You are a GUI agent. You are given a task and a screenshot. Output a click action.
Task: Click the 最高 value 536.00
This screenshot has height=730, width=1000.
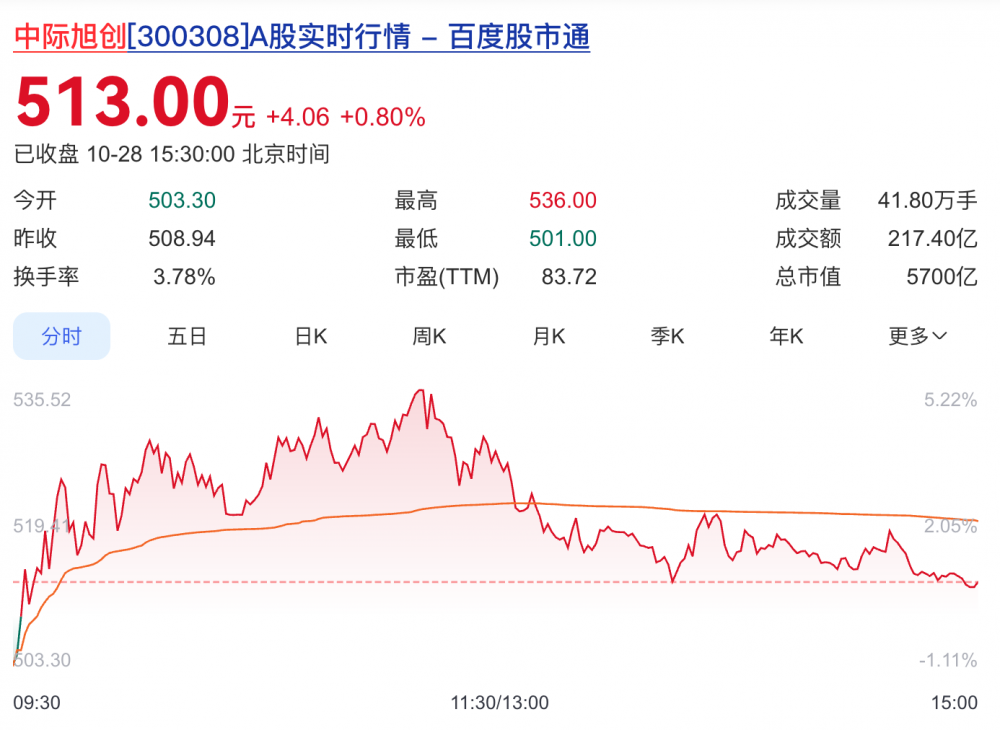pos(563,201)
